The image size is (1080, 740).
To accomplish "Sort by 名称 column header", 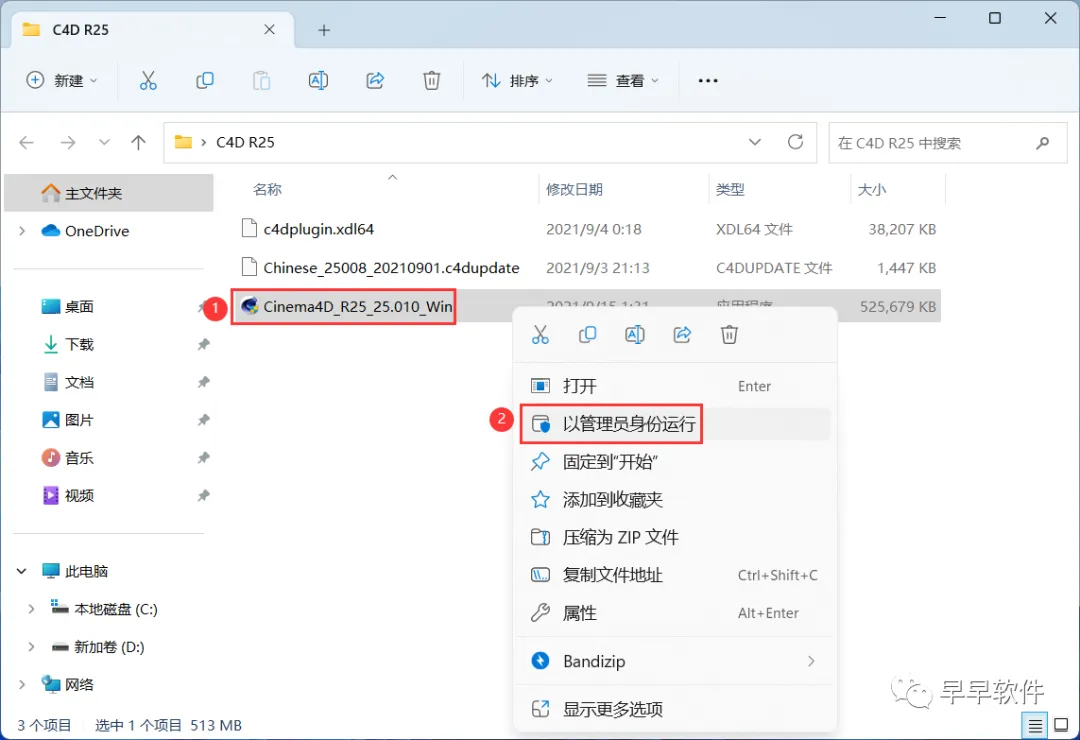I will (x=267, y=189).
